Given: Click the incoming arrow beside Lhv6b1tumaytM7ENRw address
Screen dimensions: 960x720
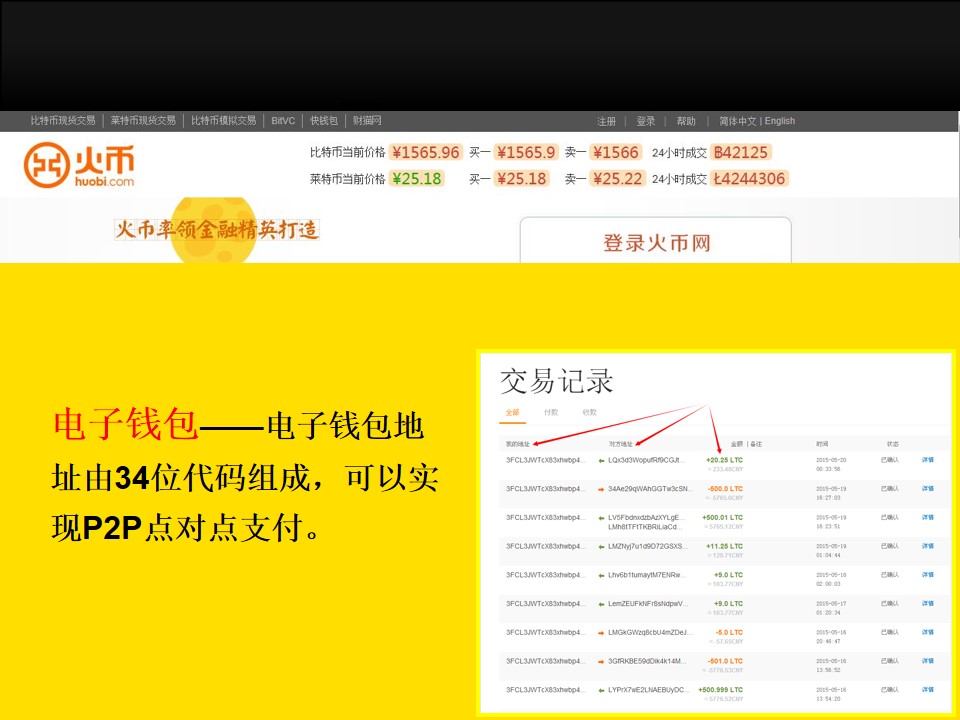Looking at the screenshot, I should point(601,576).
